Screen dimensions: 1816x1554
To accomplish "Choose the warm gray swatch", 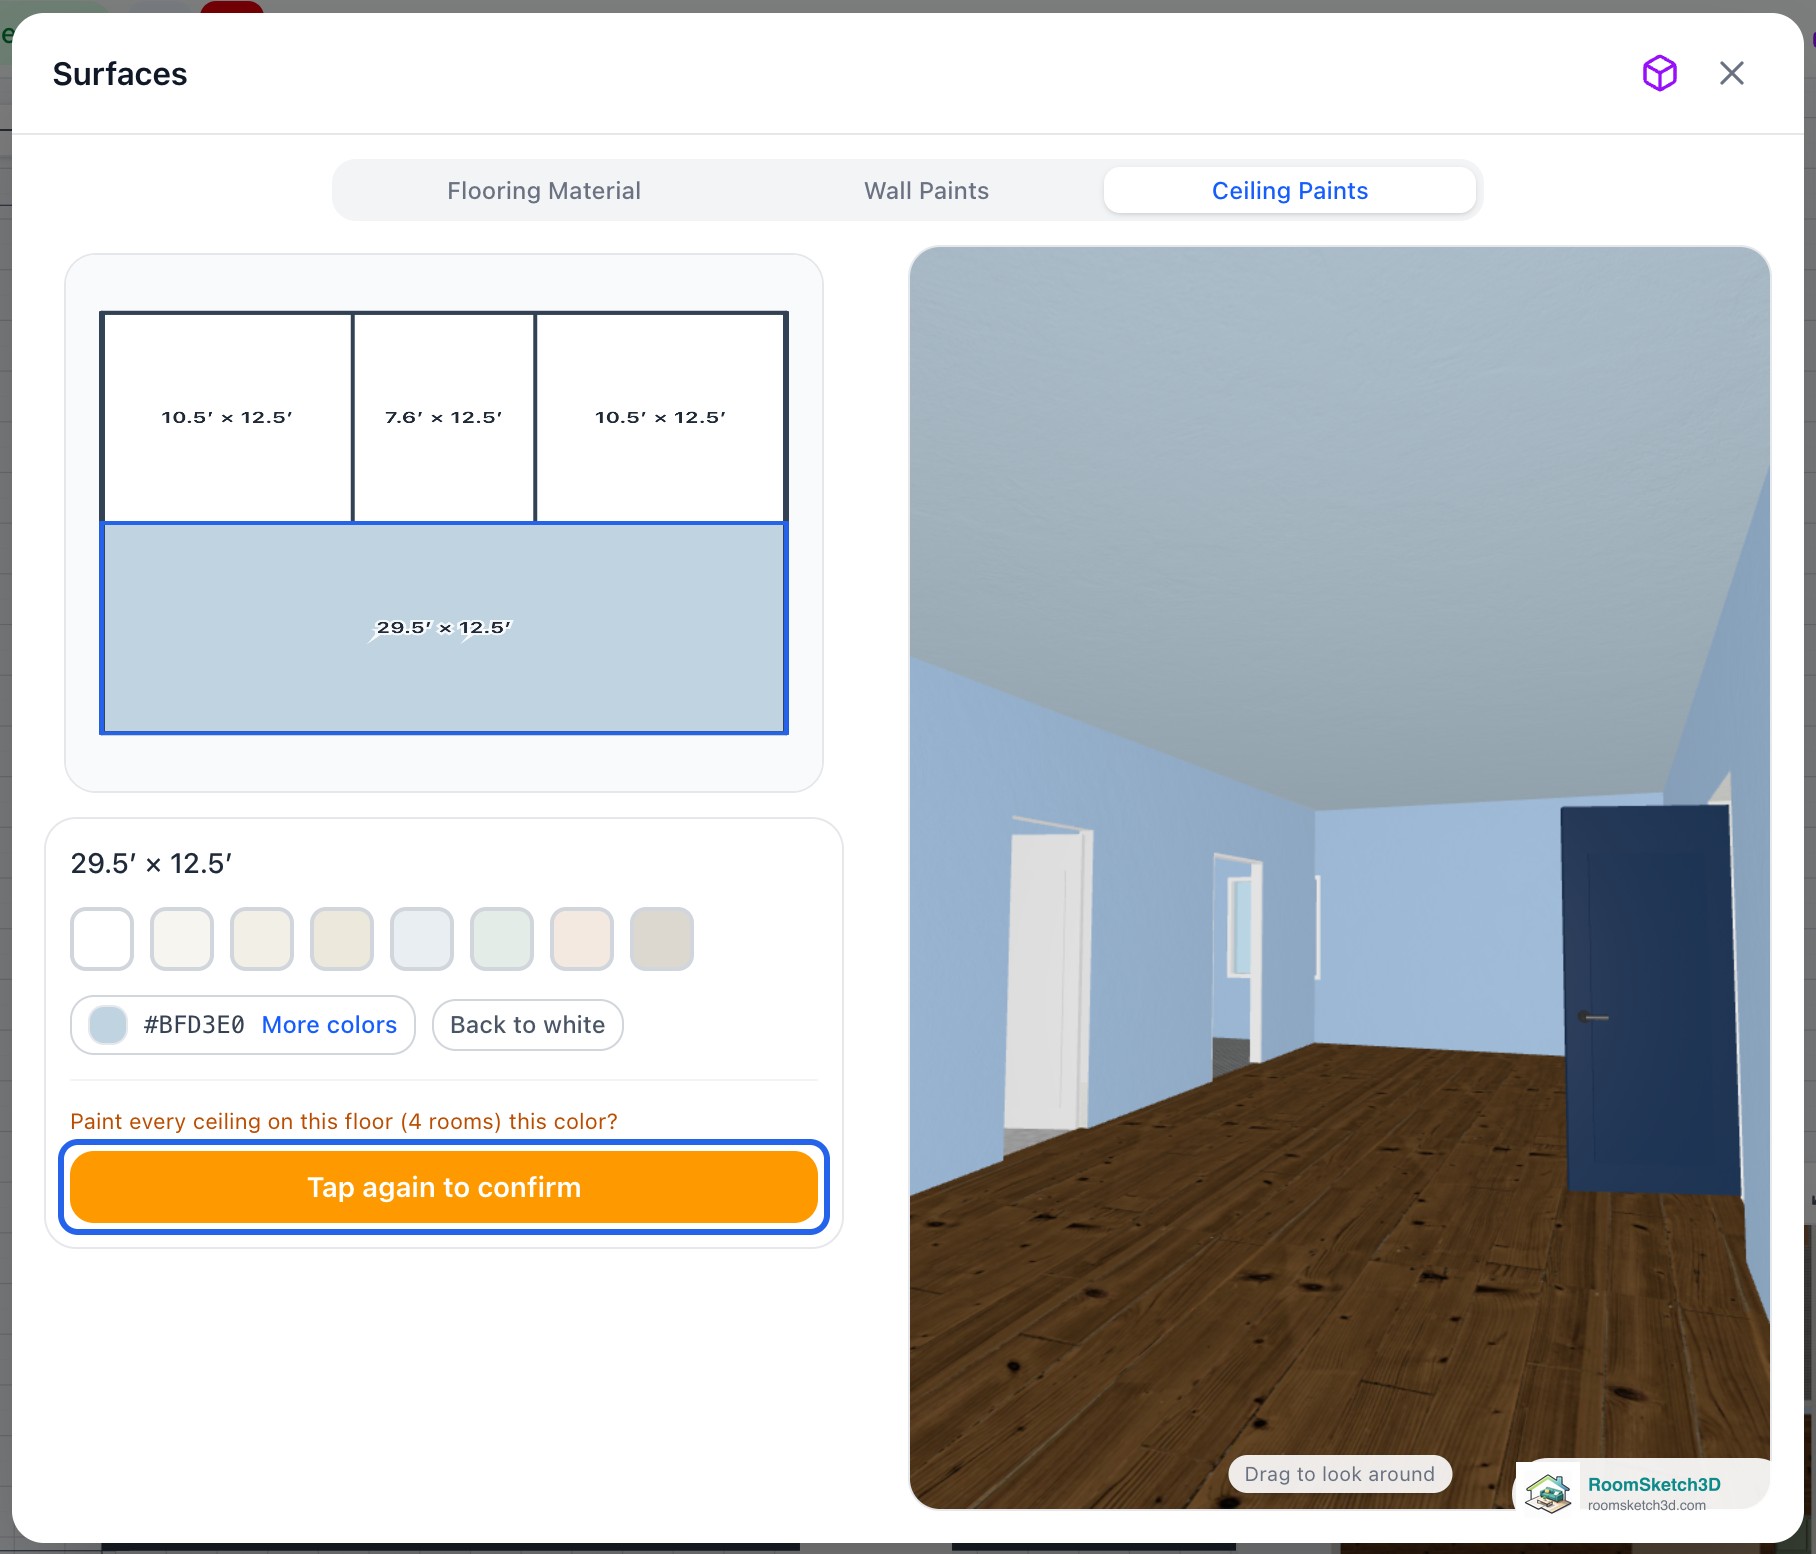I will pyautogui.click(x=662, y=939).
